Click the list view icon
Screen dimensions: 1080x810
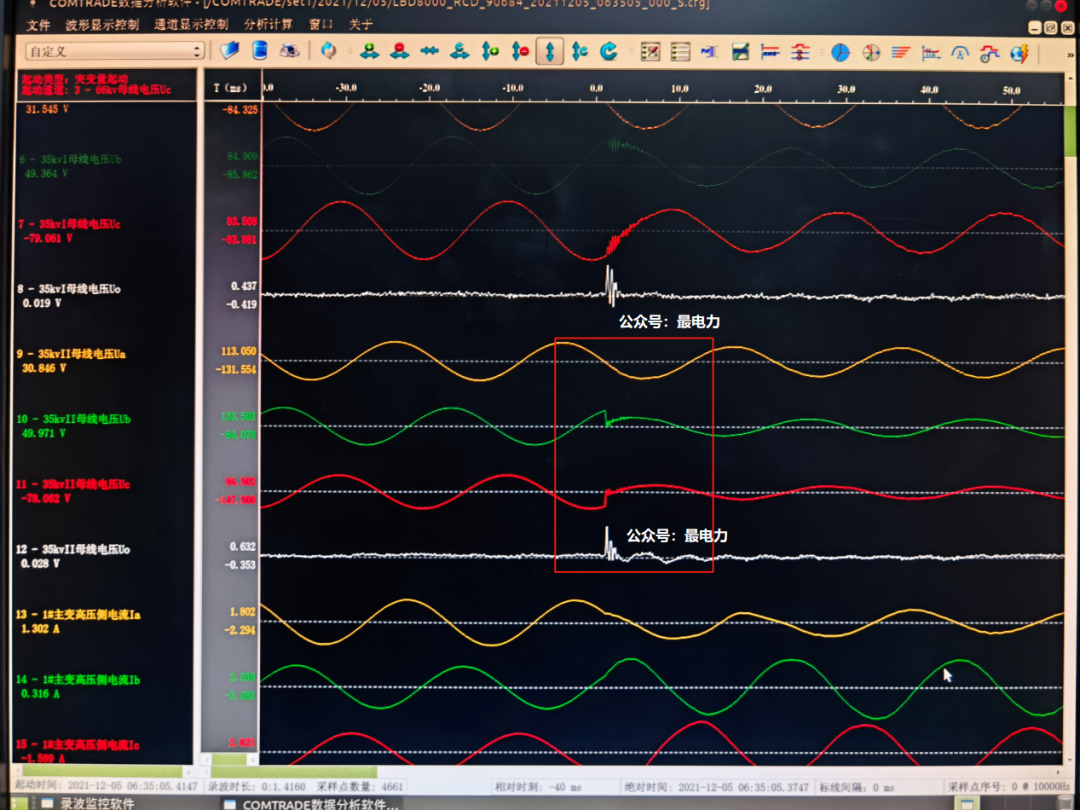(681, 52)
